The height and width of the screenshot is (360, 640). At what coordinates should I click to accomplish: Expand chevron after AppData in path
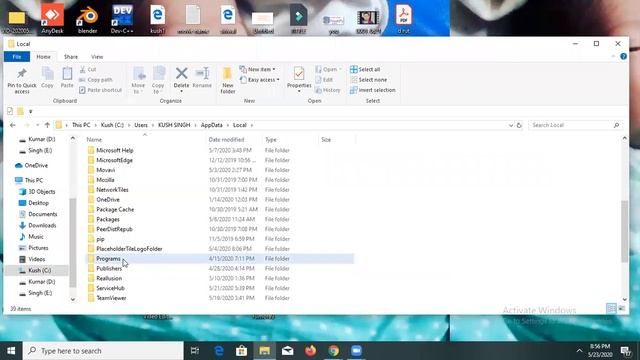click(x=228, y=125)
